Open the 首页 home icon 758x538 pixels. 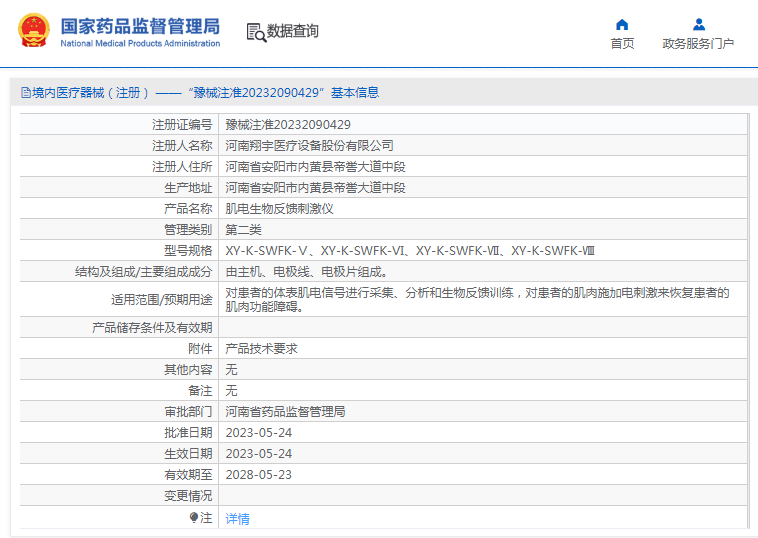pyautogui.click(x=622, y=24)
